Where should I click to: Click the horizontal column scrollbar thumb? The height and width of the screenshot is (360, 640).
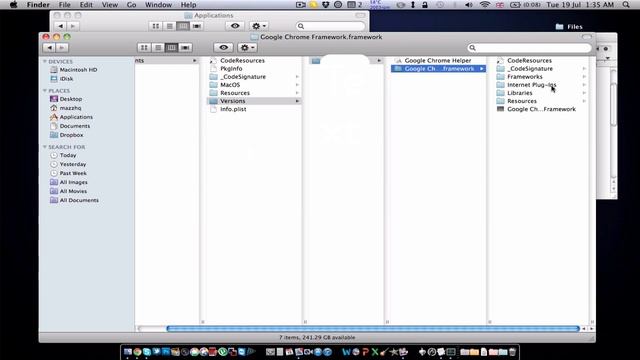click(373, 329)
